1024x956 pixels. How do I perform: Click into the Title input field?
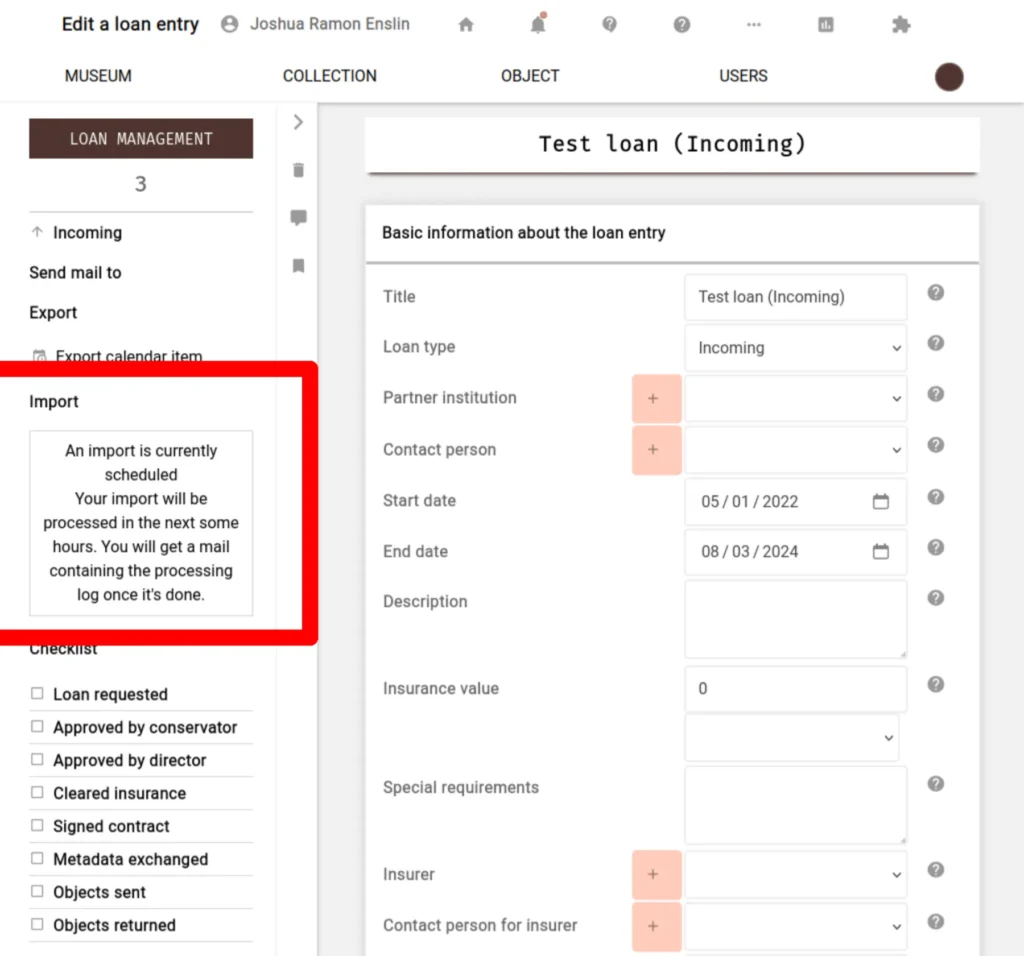(795, 297)
